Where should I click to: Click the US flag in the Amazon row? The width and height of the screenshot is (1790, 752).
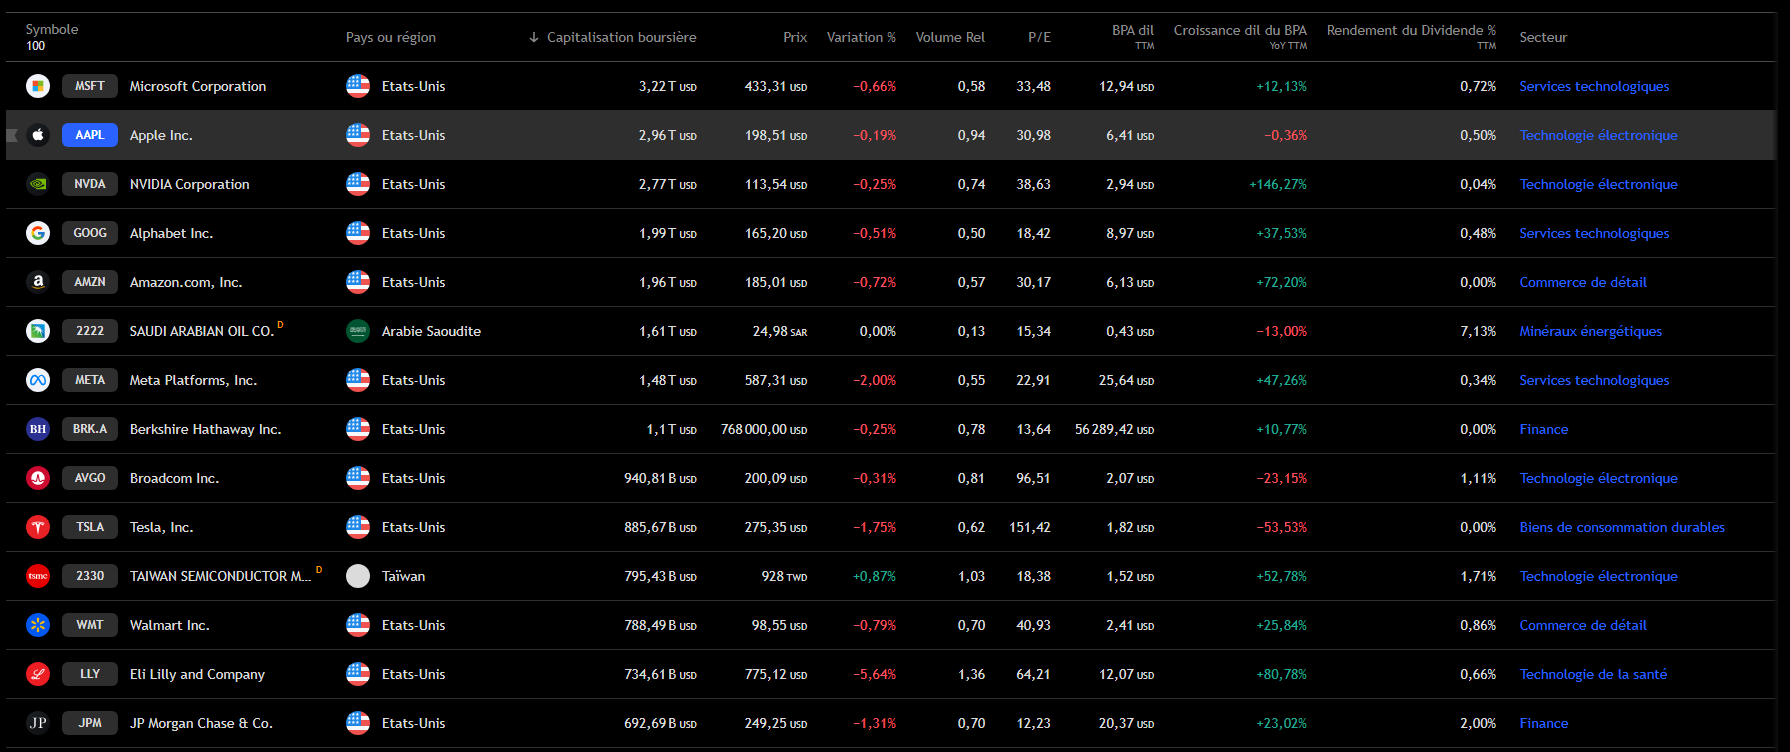click(358, 282)
